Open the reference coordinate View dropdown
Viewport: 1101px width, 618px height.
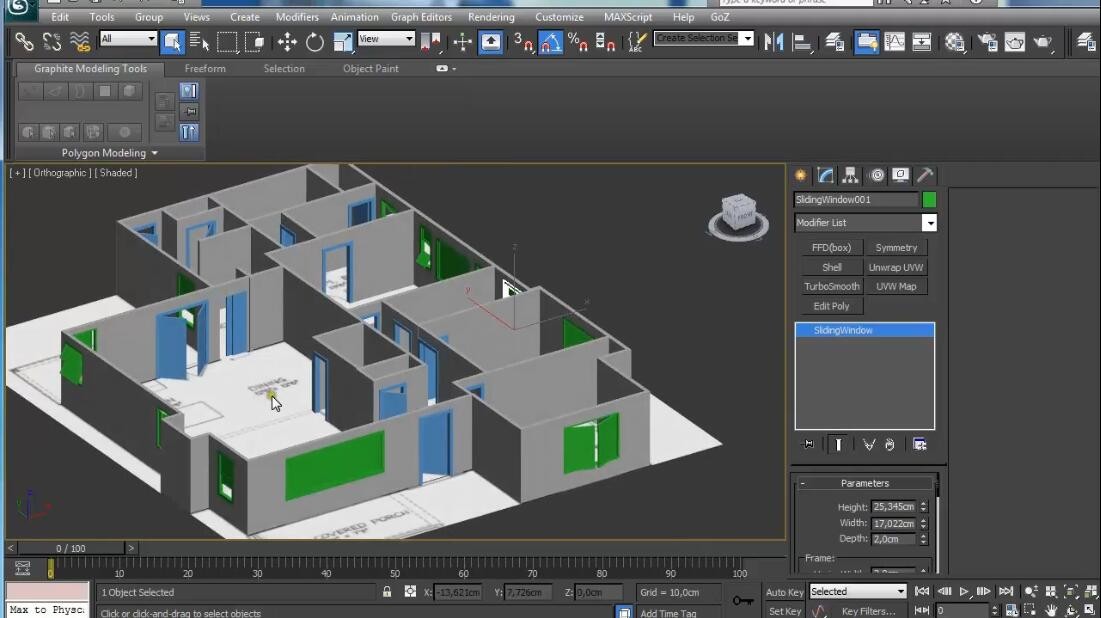386,39
